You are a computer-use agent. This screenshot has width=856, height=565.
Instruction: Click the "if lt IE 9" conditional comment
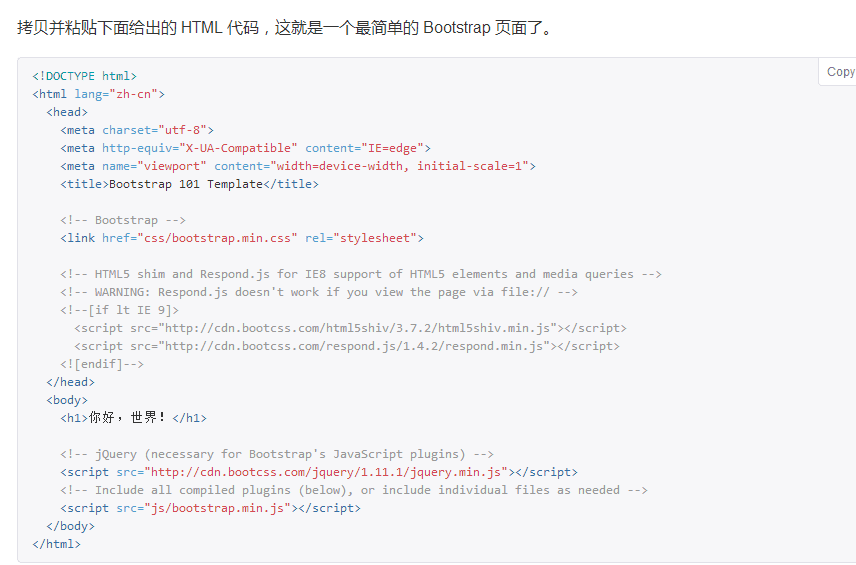point(119,310)
